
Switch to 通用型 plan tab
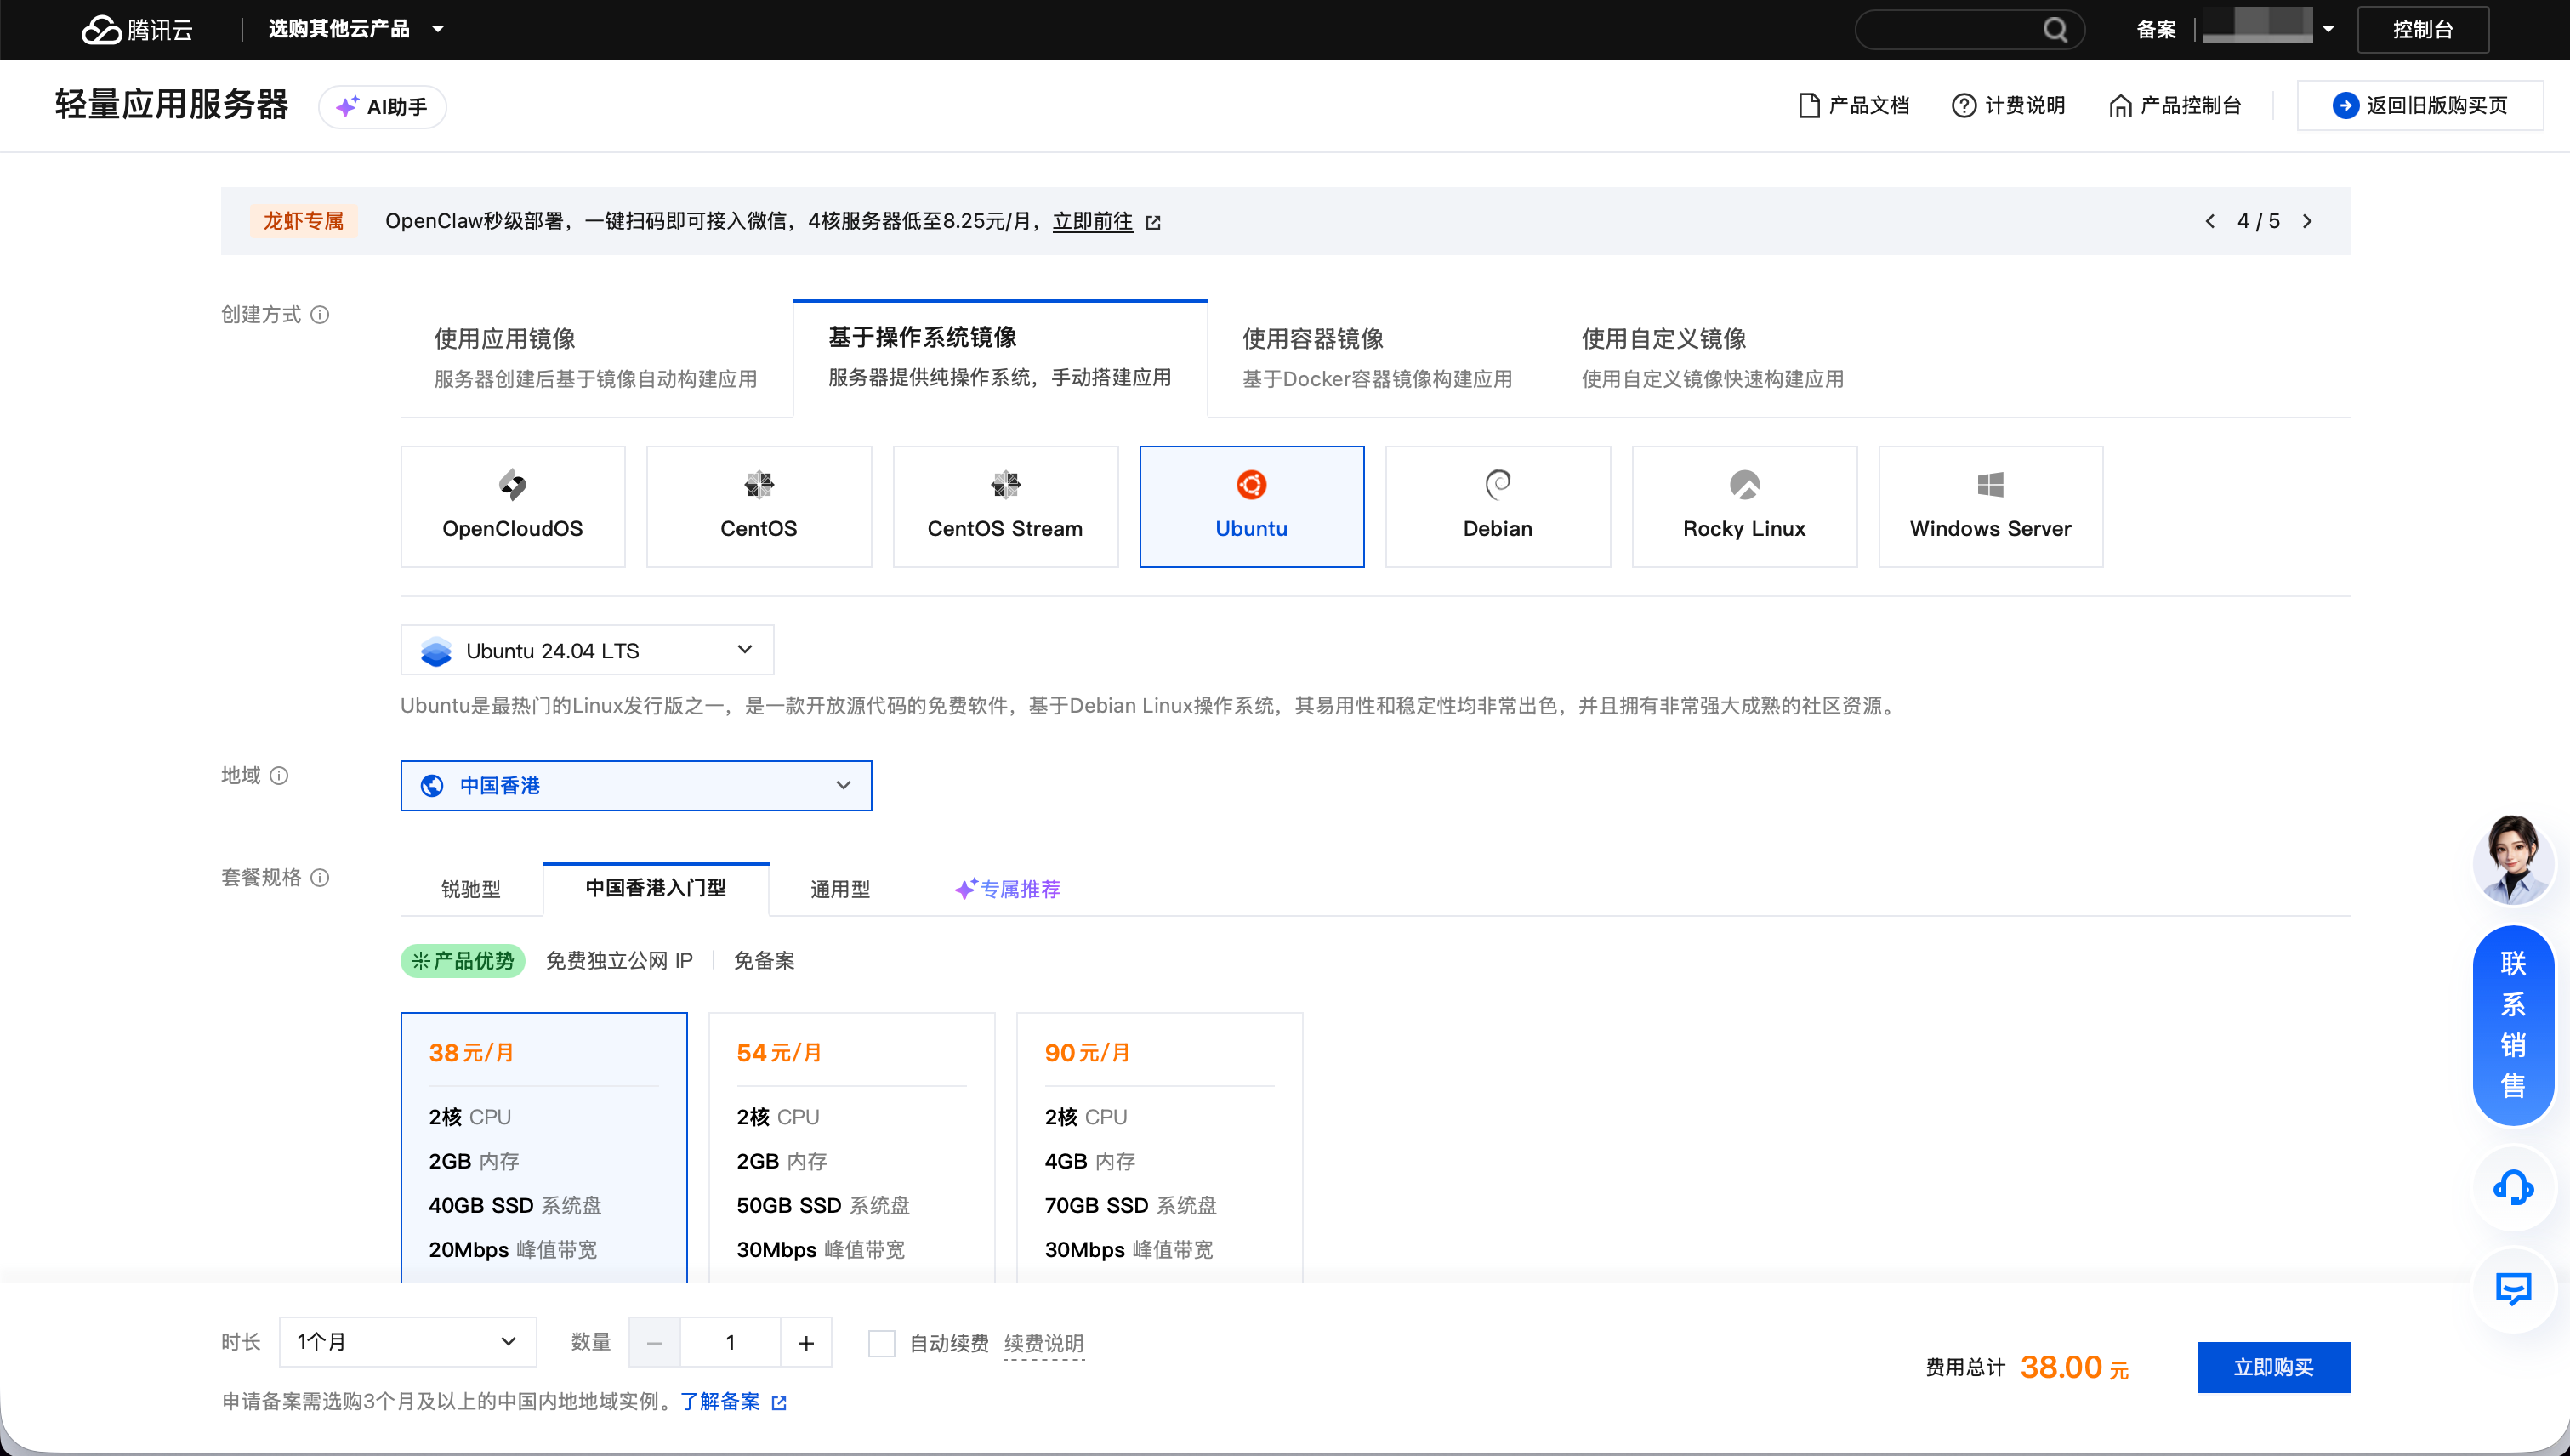coord(840,889)
